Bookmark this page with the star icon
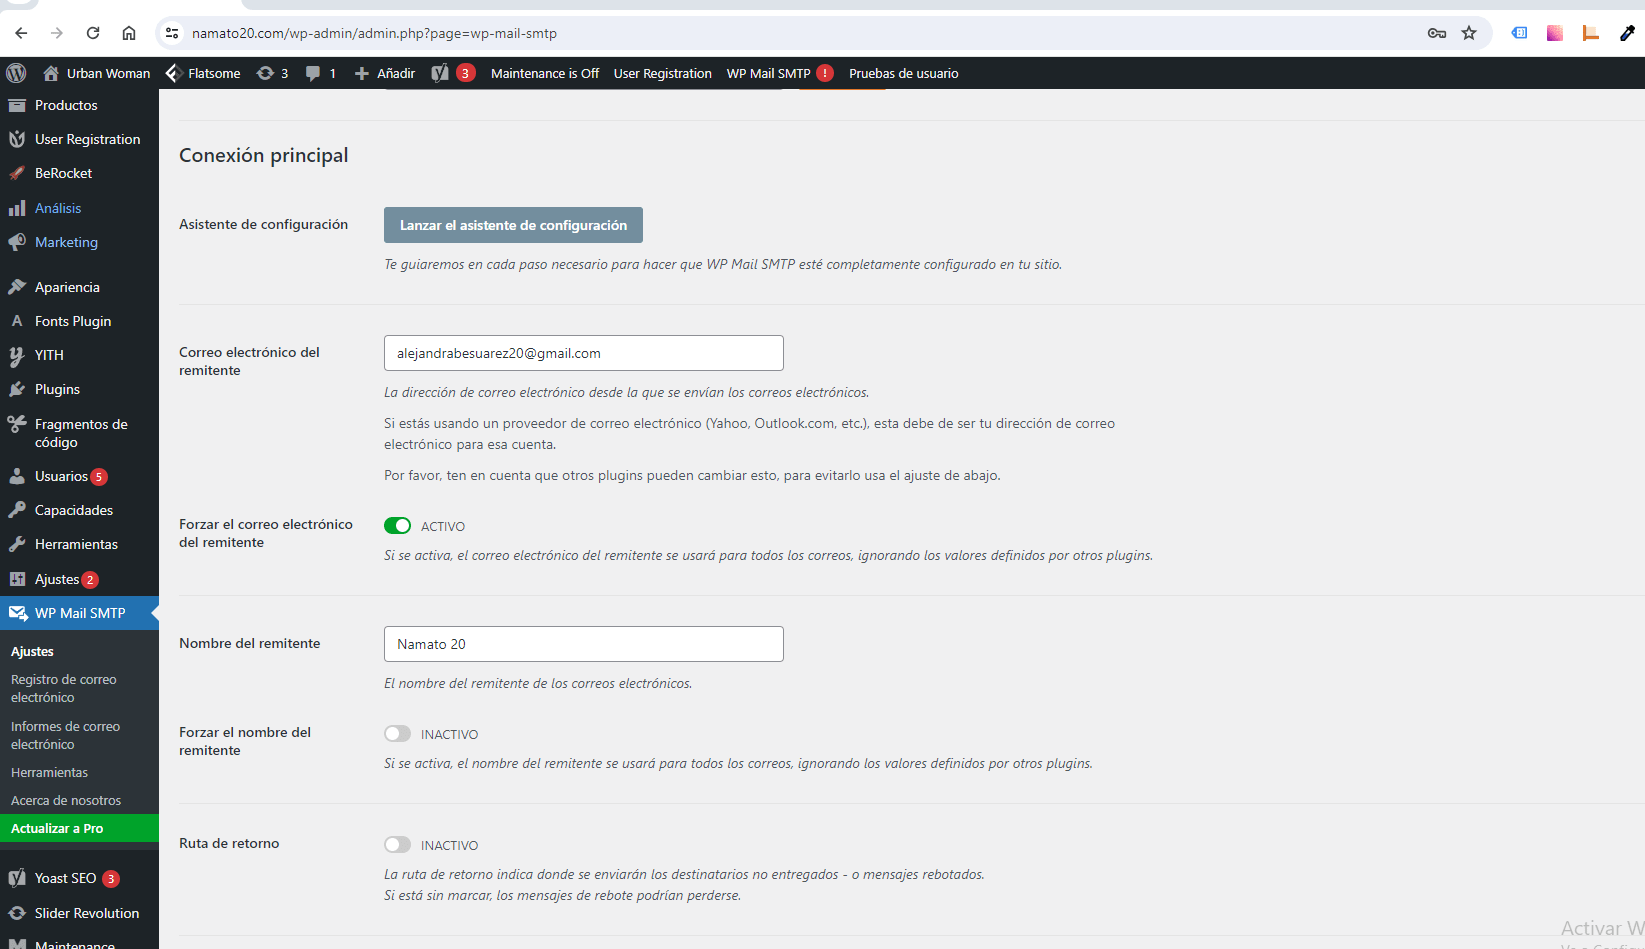The width and height of the screenshot is (1645, 949). (1469, 33)
